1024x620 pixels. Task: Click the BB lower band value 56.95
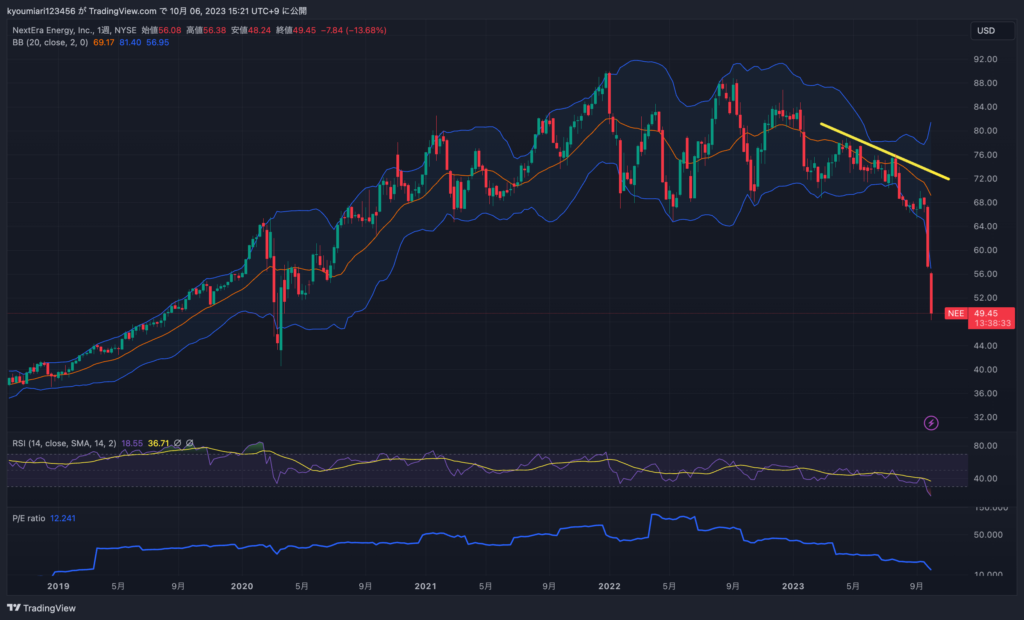(x=157, y=42)
